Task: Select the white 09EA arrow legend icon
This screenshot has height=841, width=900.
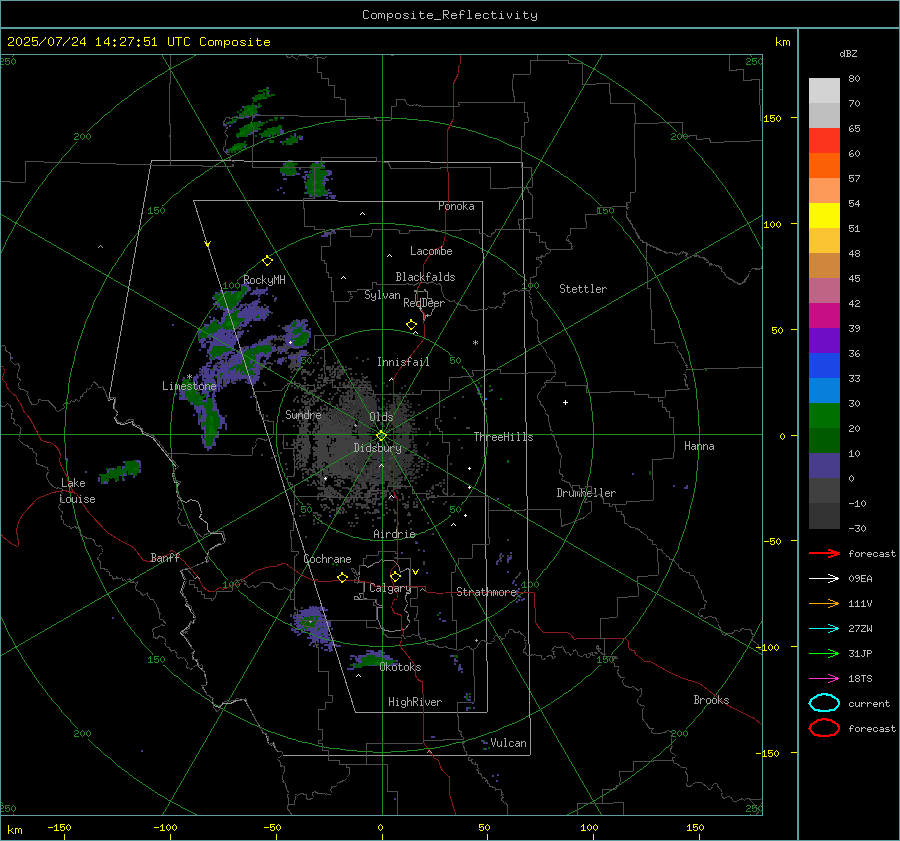Action: pyautogui.click(x=824, y=579)
